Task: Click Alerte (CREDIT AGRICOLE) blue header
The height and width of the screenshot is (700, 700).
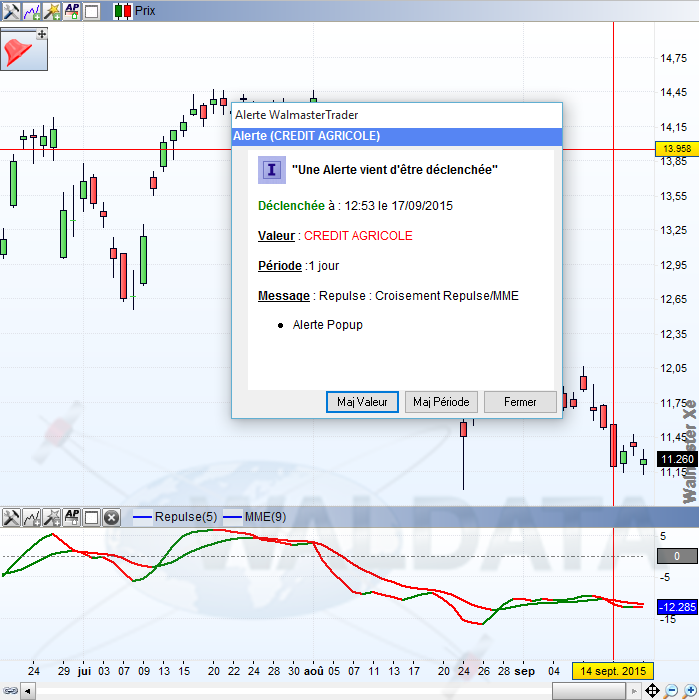Action: (397, 137)
